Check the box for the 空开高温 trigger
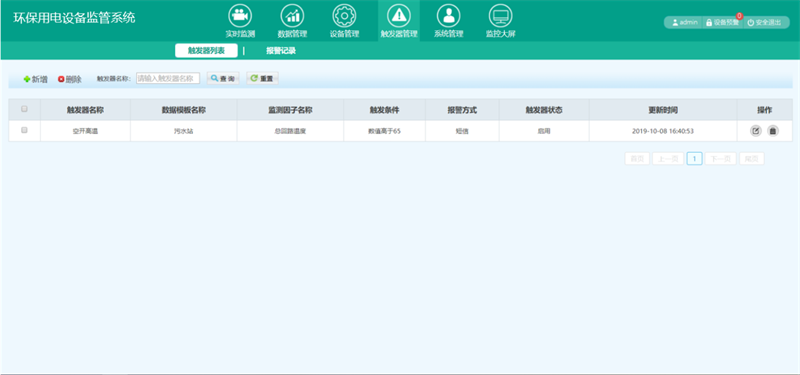 pos(24,130)
